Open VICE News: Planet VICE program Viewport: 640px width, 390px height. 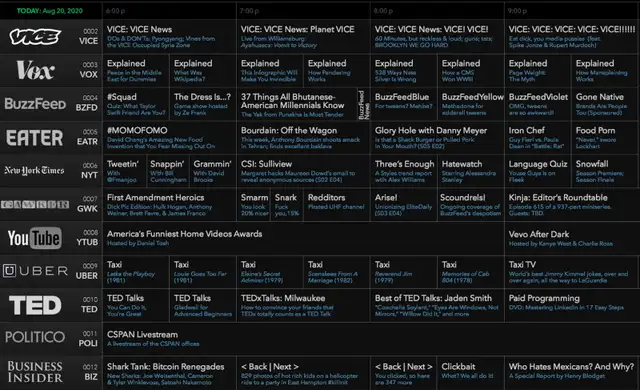pyautogui.click(x=303, y=37)
